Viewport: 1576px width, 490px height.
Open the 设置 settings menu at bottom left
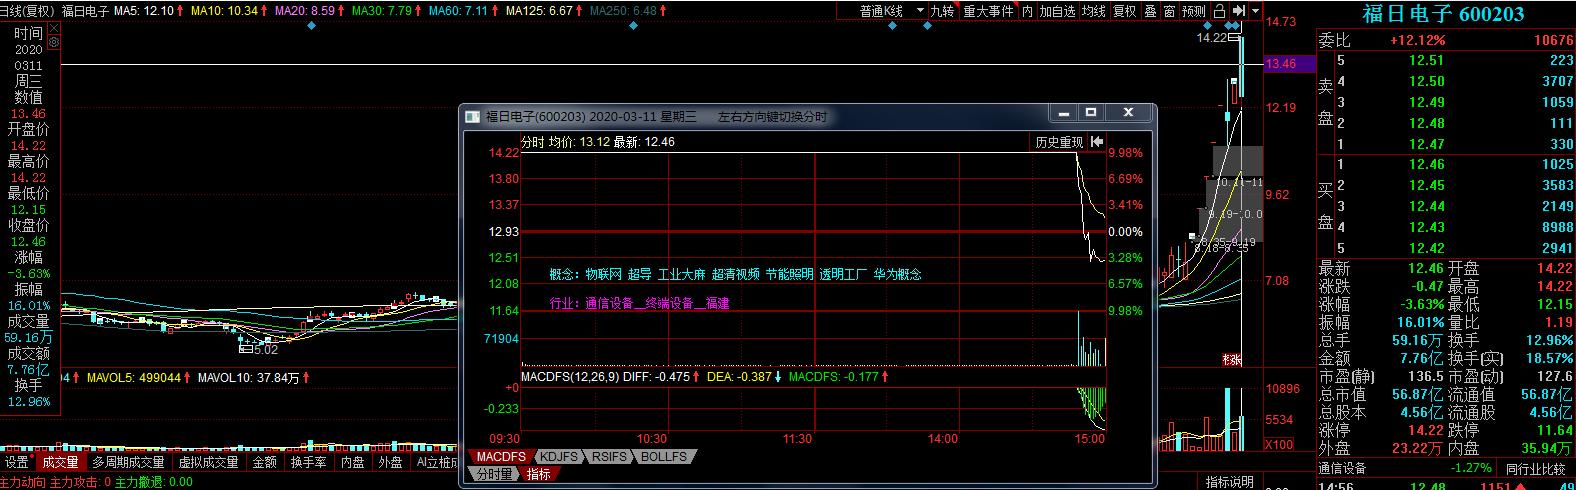pyautogui.click(x=17, y=462)
